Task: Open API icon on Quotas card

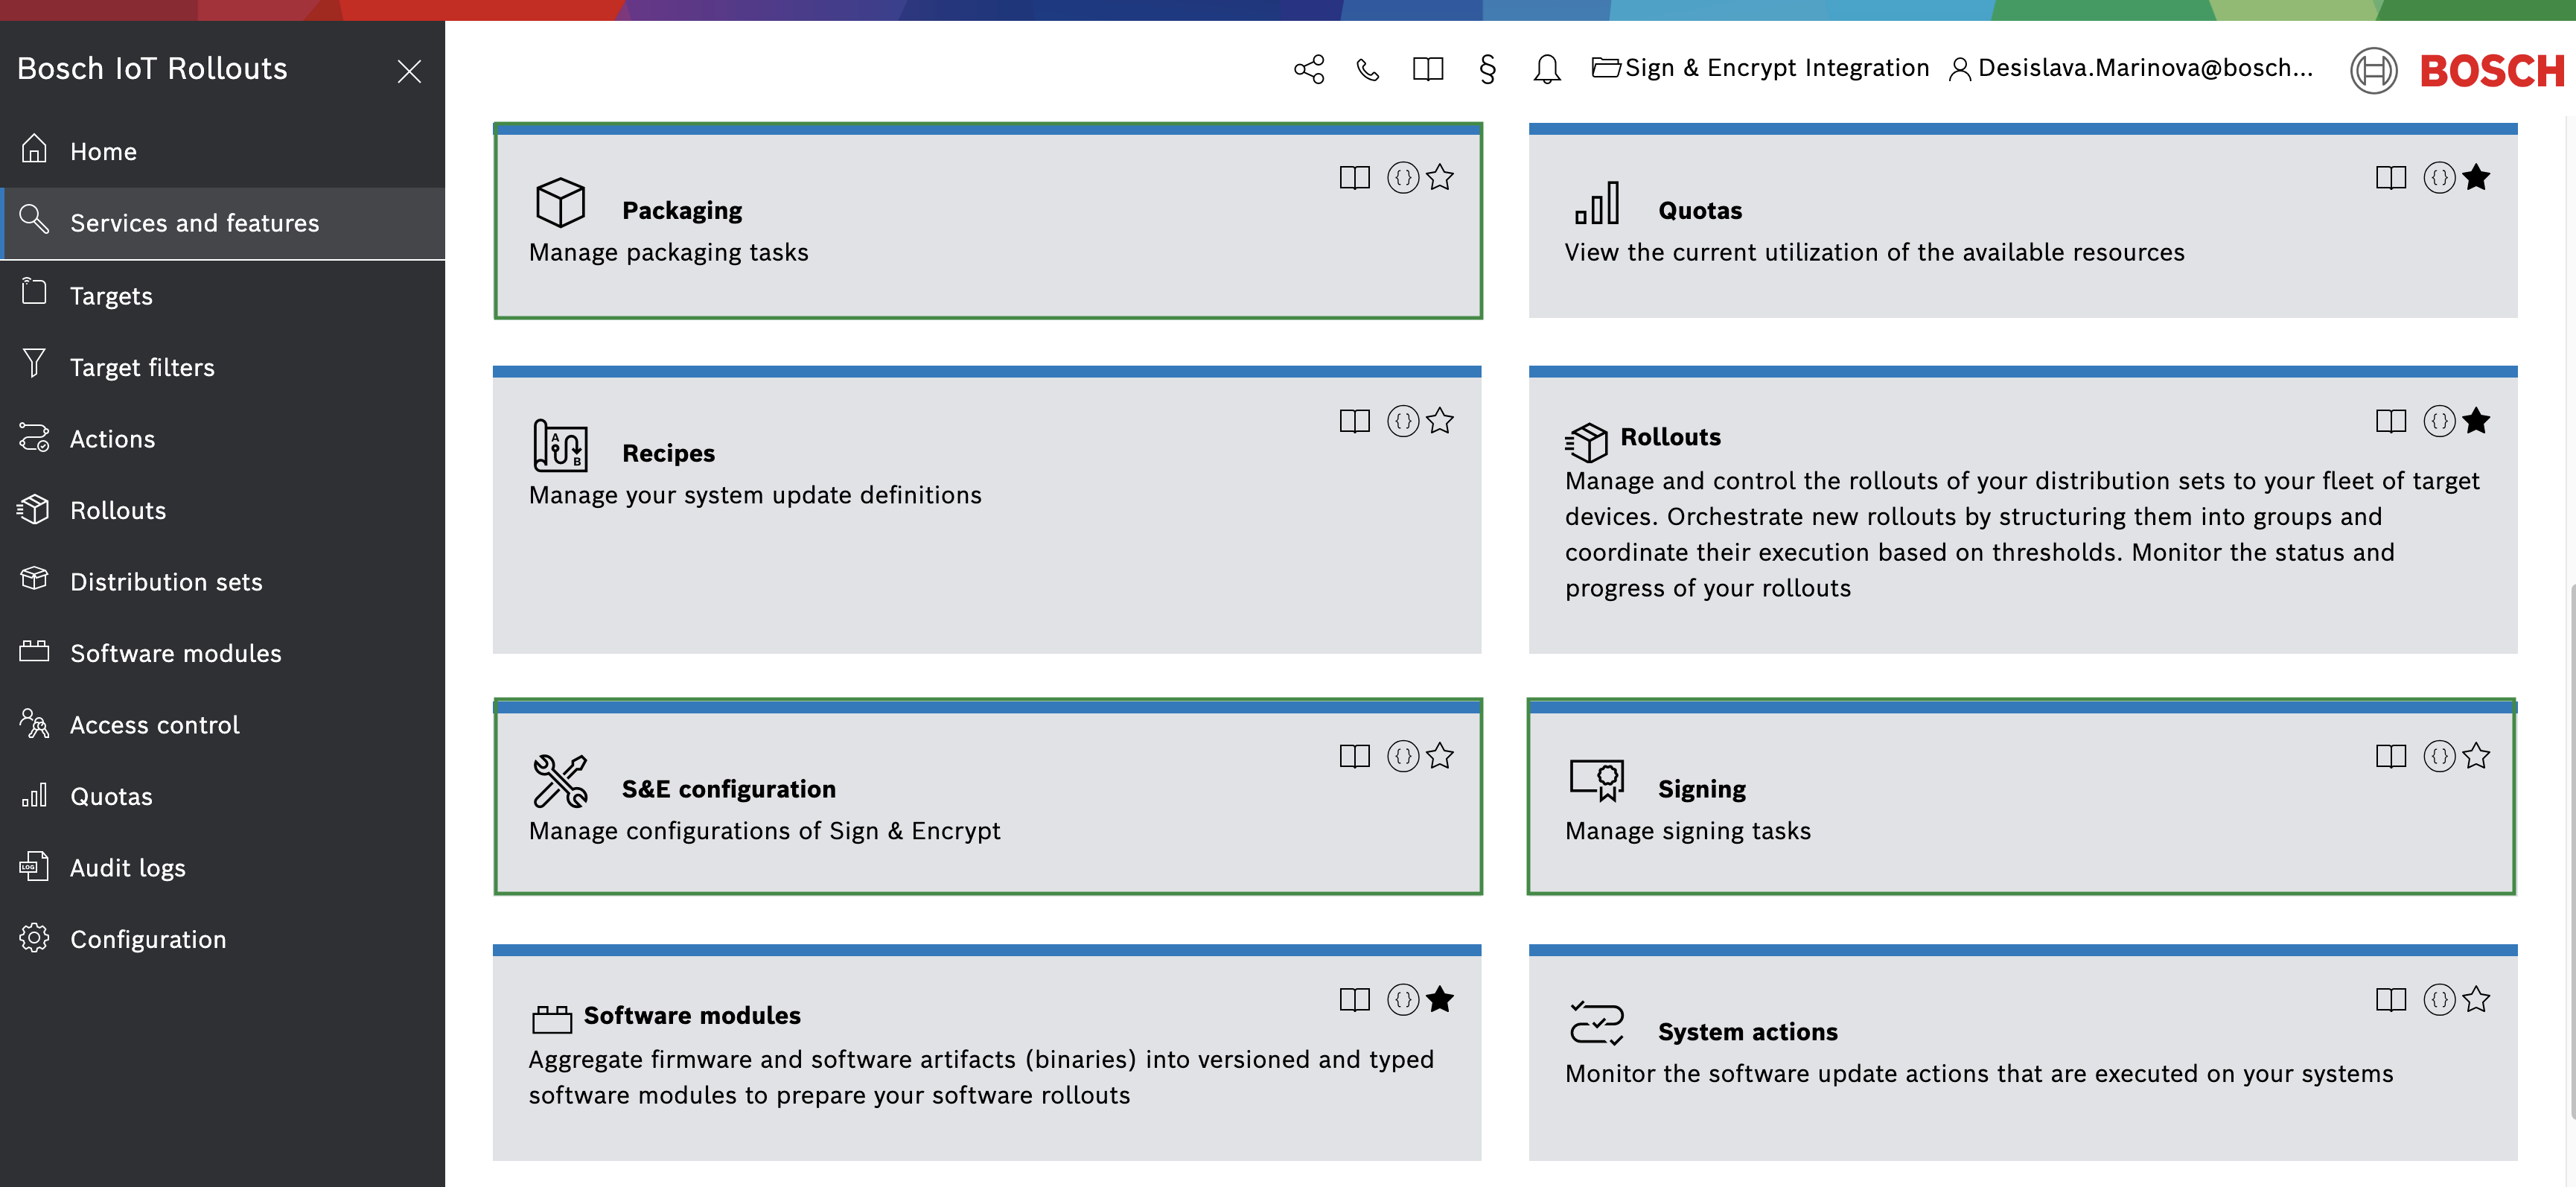Action: click(2439, 178)
